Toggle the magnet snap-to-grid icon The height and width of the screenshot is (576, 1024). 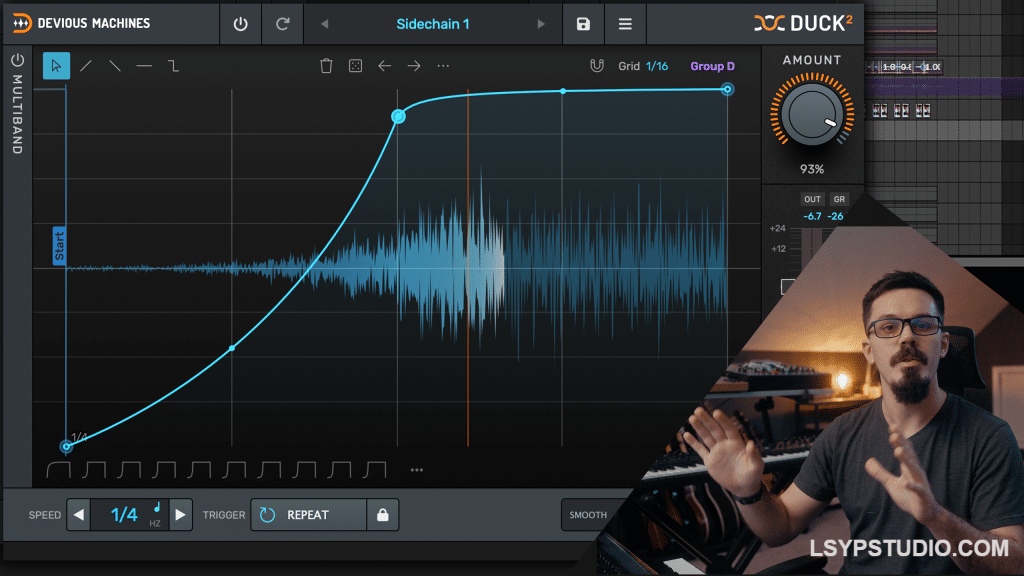597,66
